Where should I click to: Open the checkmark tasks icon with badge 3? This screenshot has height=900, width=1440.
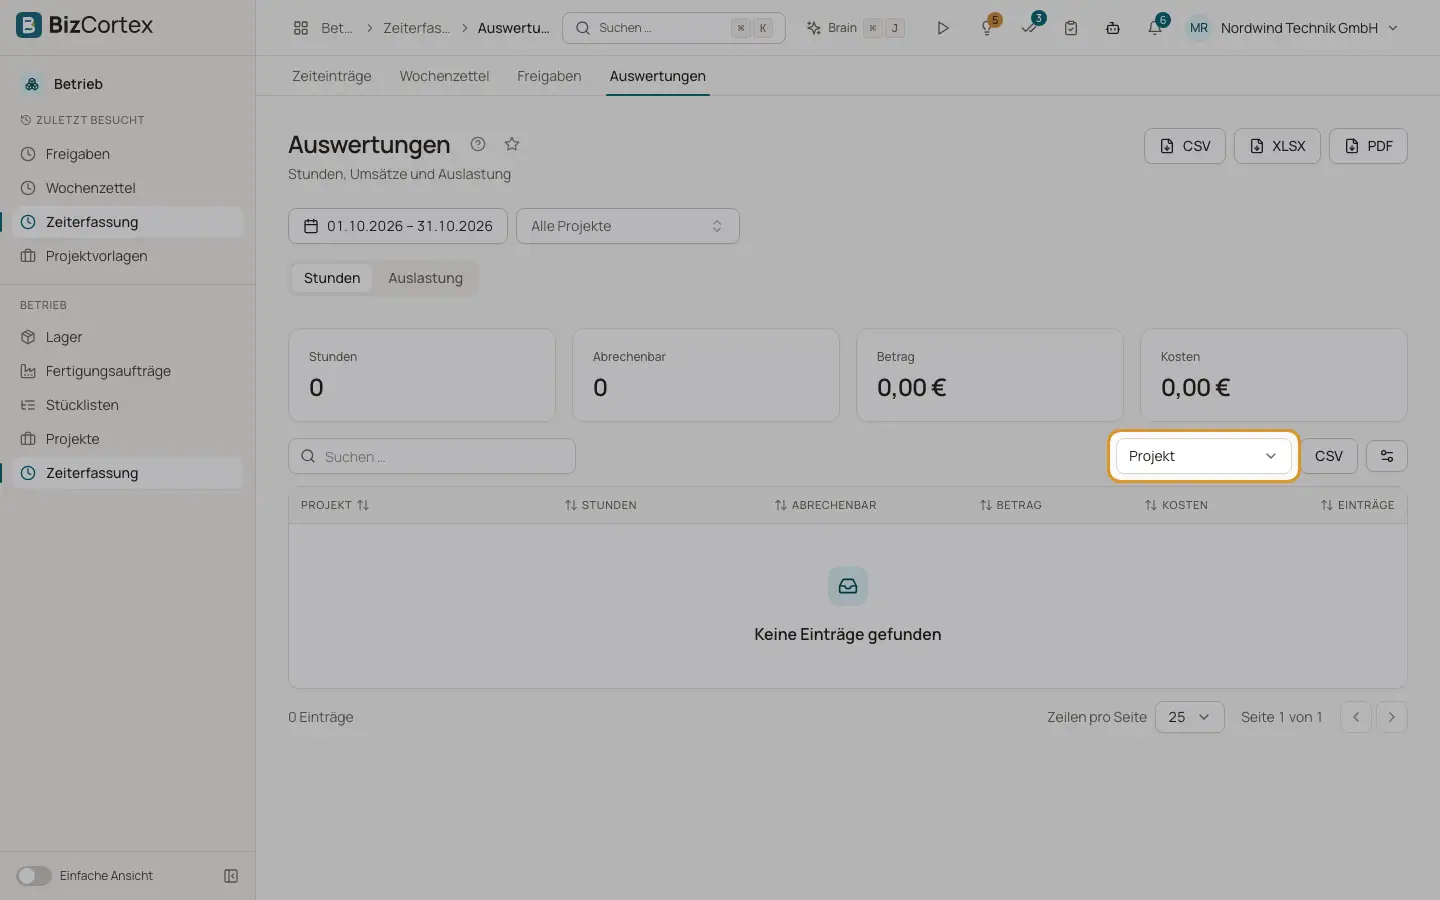click(1030, 28)
